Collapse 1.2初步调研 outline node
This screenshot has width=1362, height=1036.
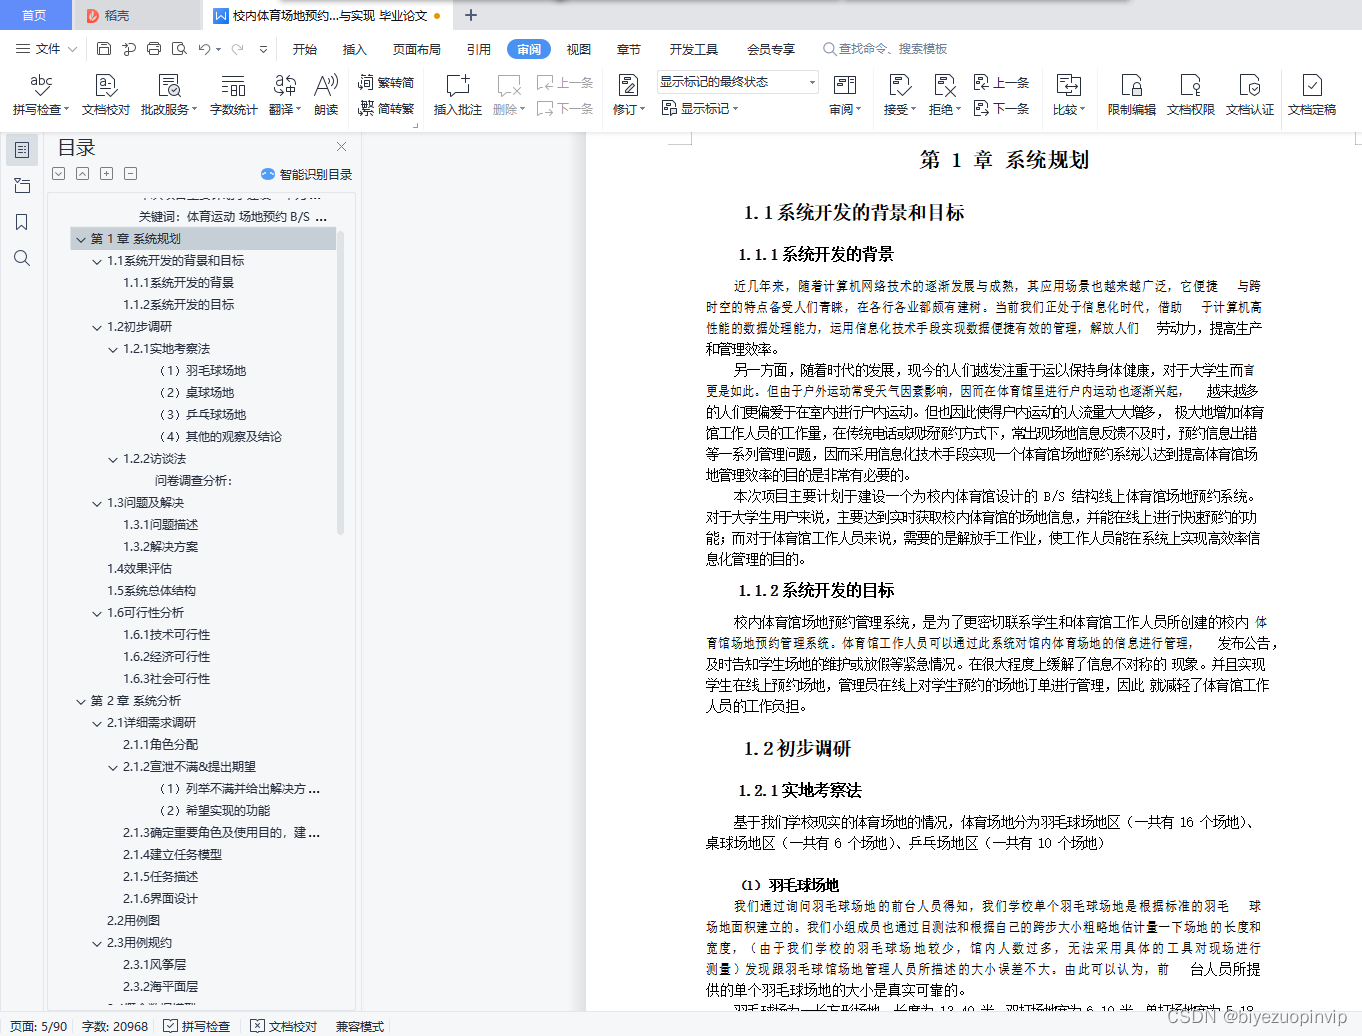tap(97, 327)
